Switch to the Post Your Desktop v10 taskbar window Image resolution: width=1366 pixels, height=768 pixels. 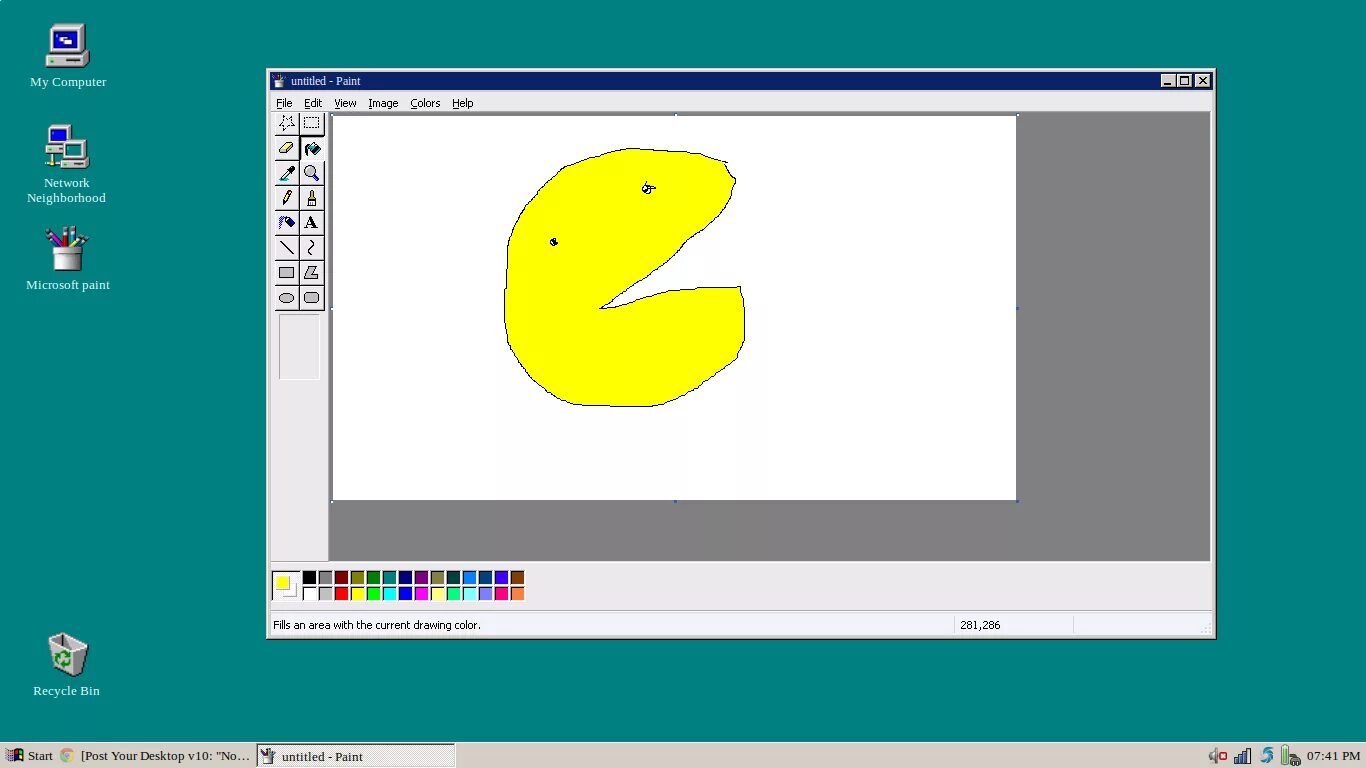155,756
